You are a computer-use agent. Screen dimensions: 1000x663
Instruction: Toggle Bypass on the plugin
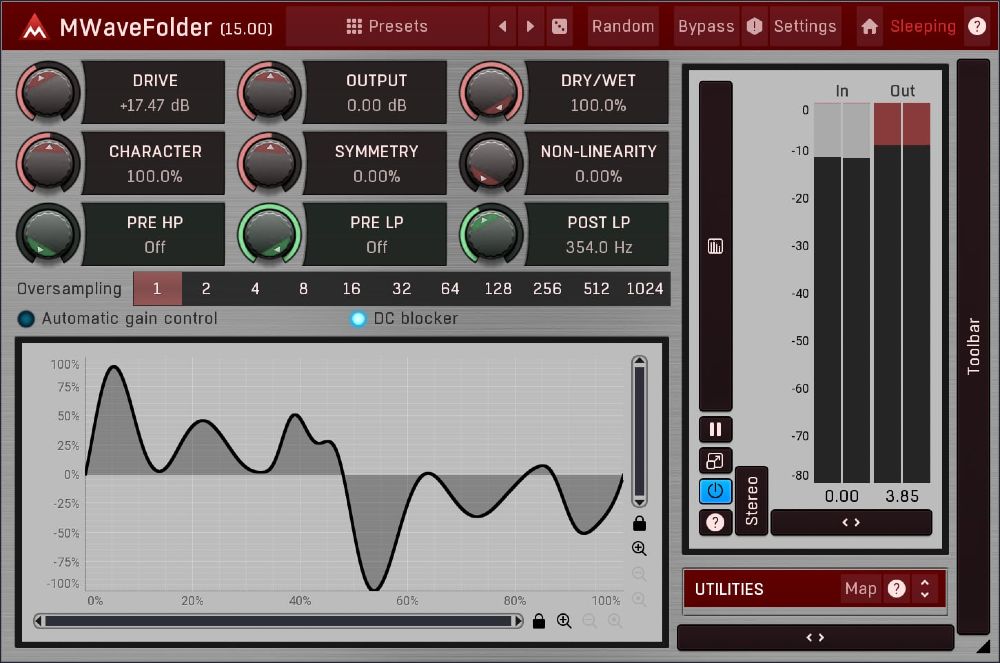coord(706,26)
